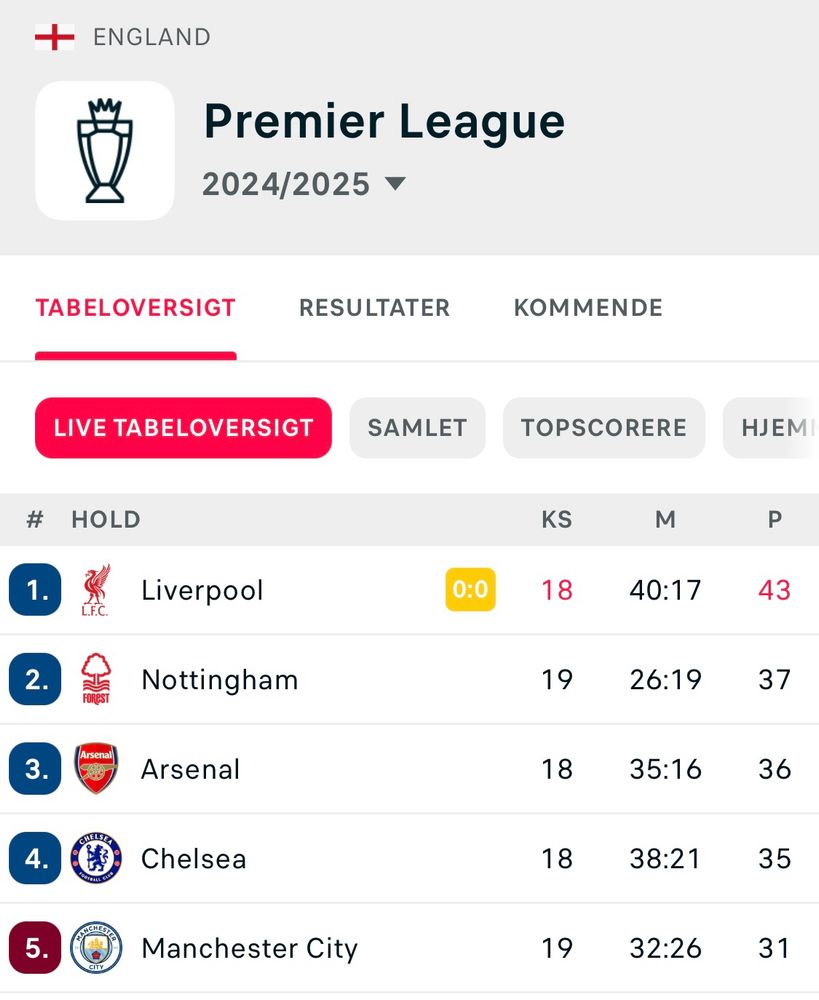Viewport: 819px width, 1000px height.
Task: Select the Tabeloversigt tab
Action: (x=136, y=308)
